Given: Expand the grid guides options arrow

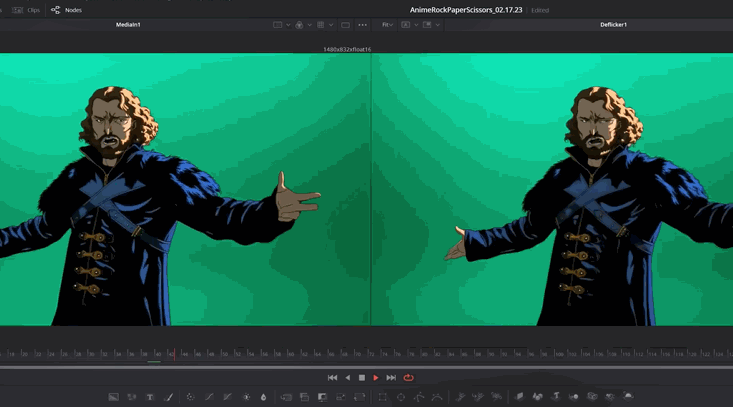Looking at the screenshot, I should pyautogui.click(x=331, y=25).
